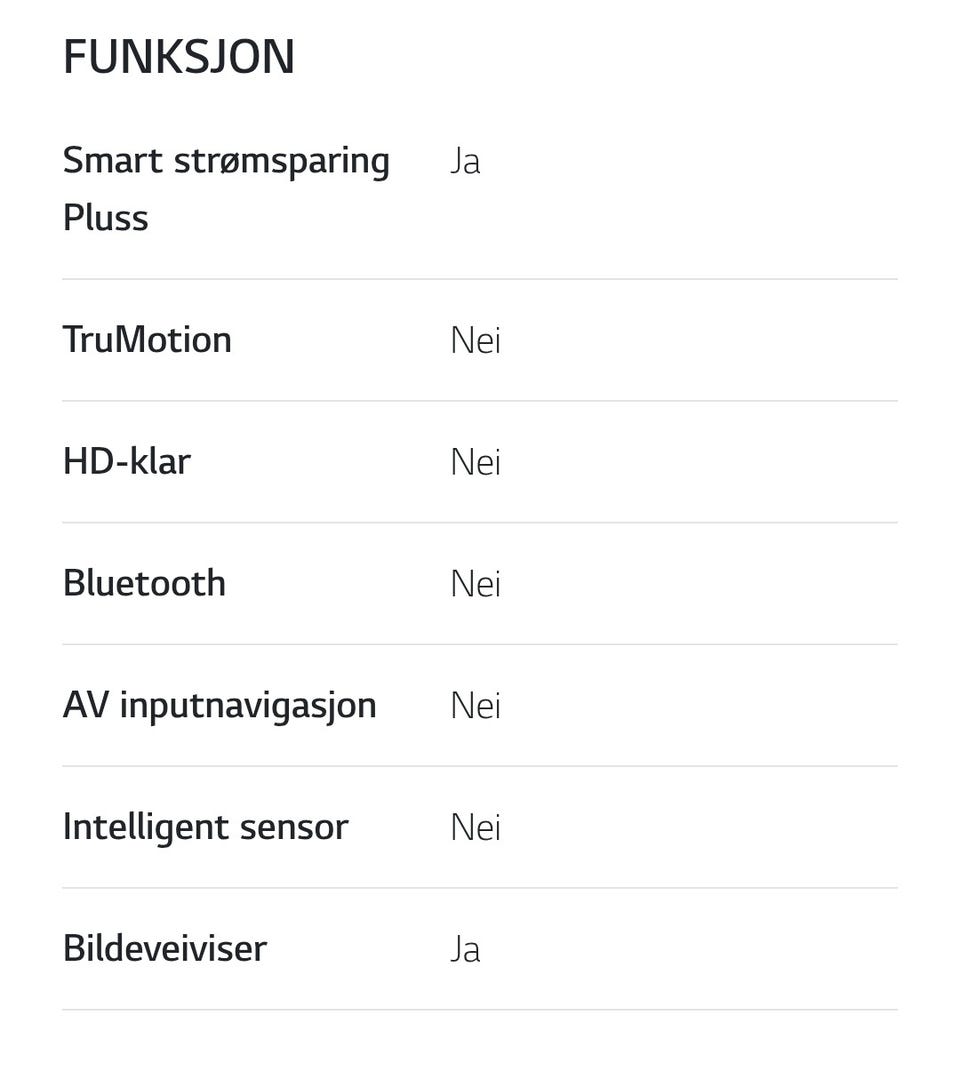
Task: Click the Bildeveiviser label
Action: pyautogui.click(x=165, y=948)
